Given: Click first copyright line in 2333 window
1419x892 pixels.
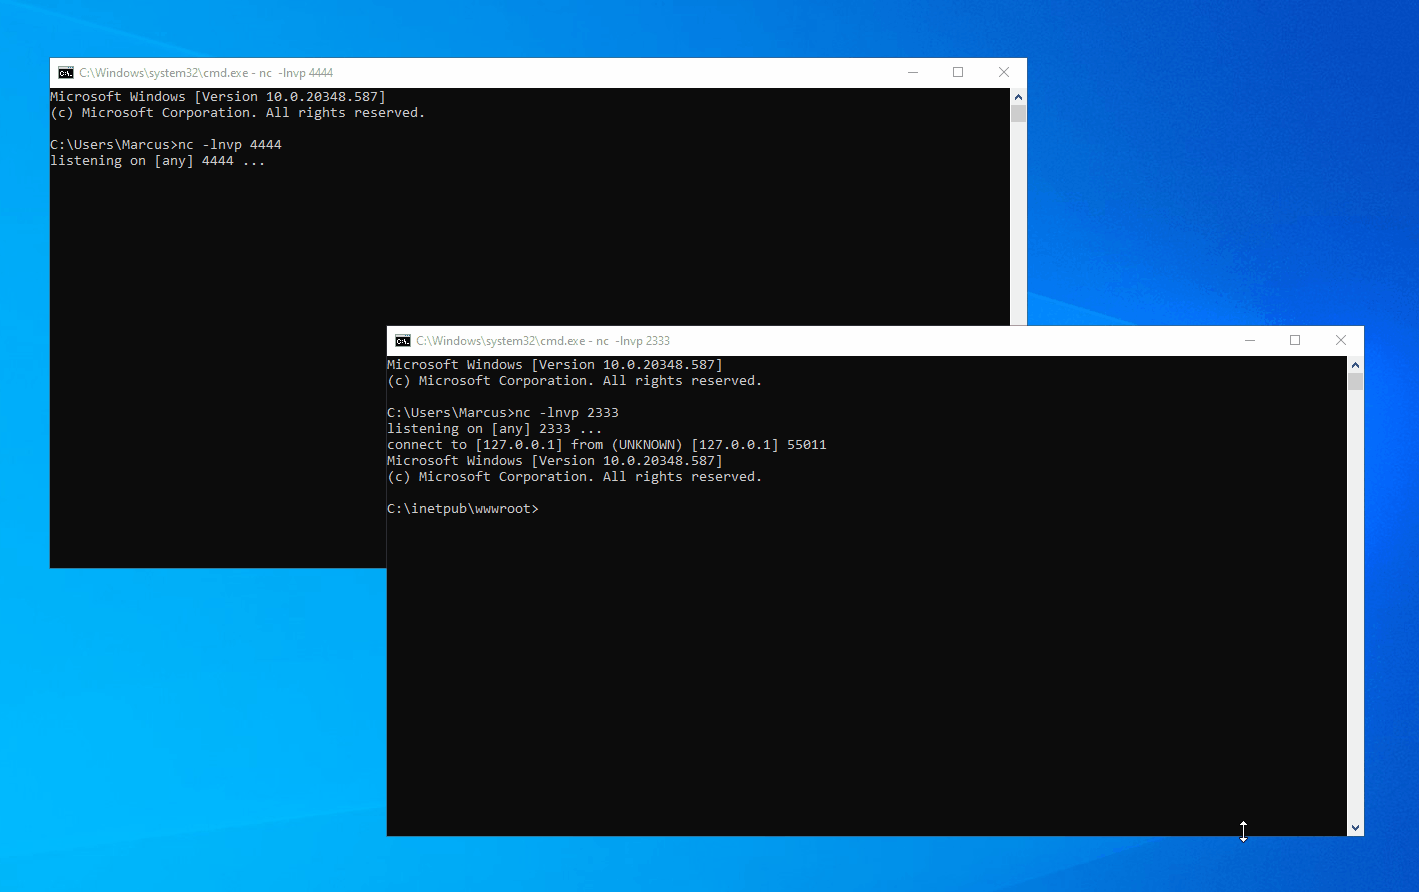Looking at the screenshot, I should (575, 381).
